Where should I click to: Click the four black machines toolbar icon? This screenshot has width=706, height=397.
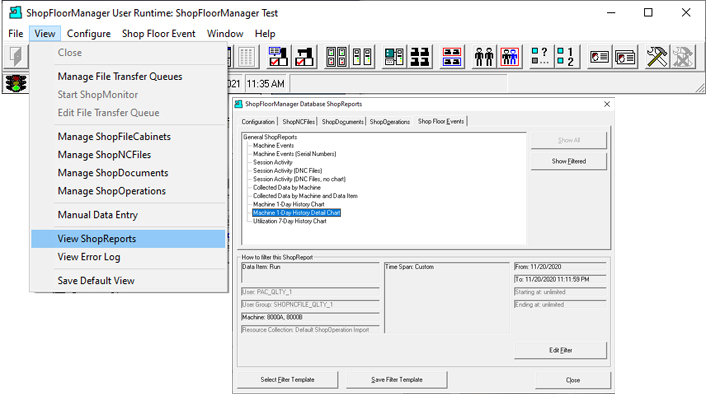(420, 57)
